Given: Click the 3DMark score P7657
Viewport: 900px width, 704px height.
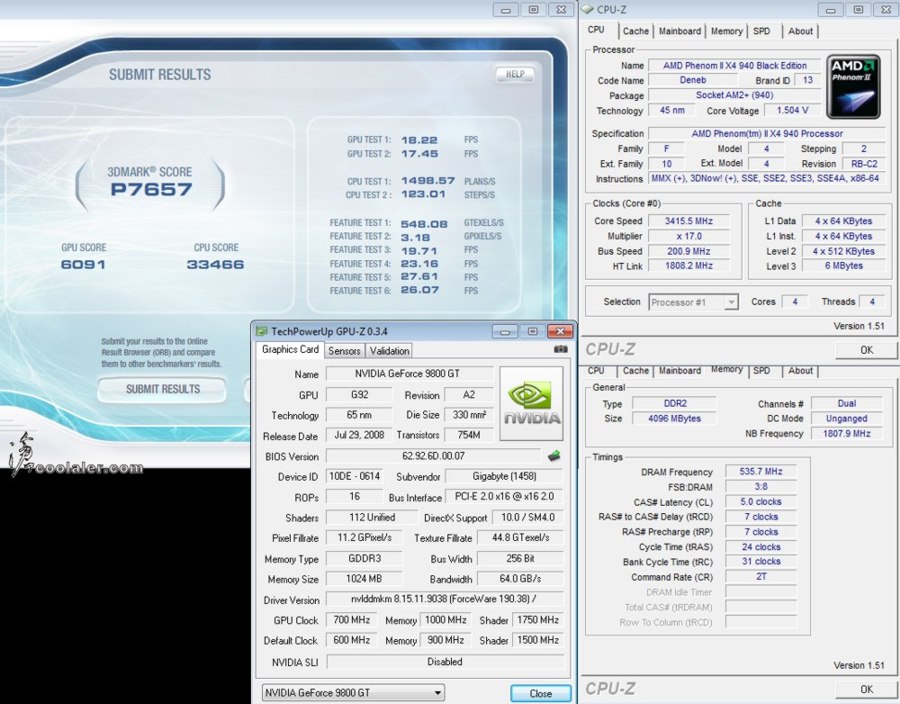Looking at the screenshot, I should [x=151, y=189].
